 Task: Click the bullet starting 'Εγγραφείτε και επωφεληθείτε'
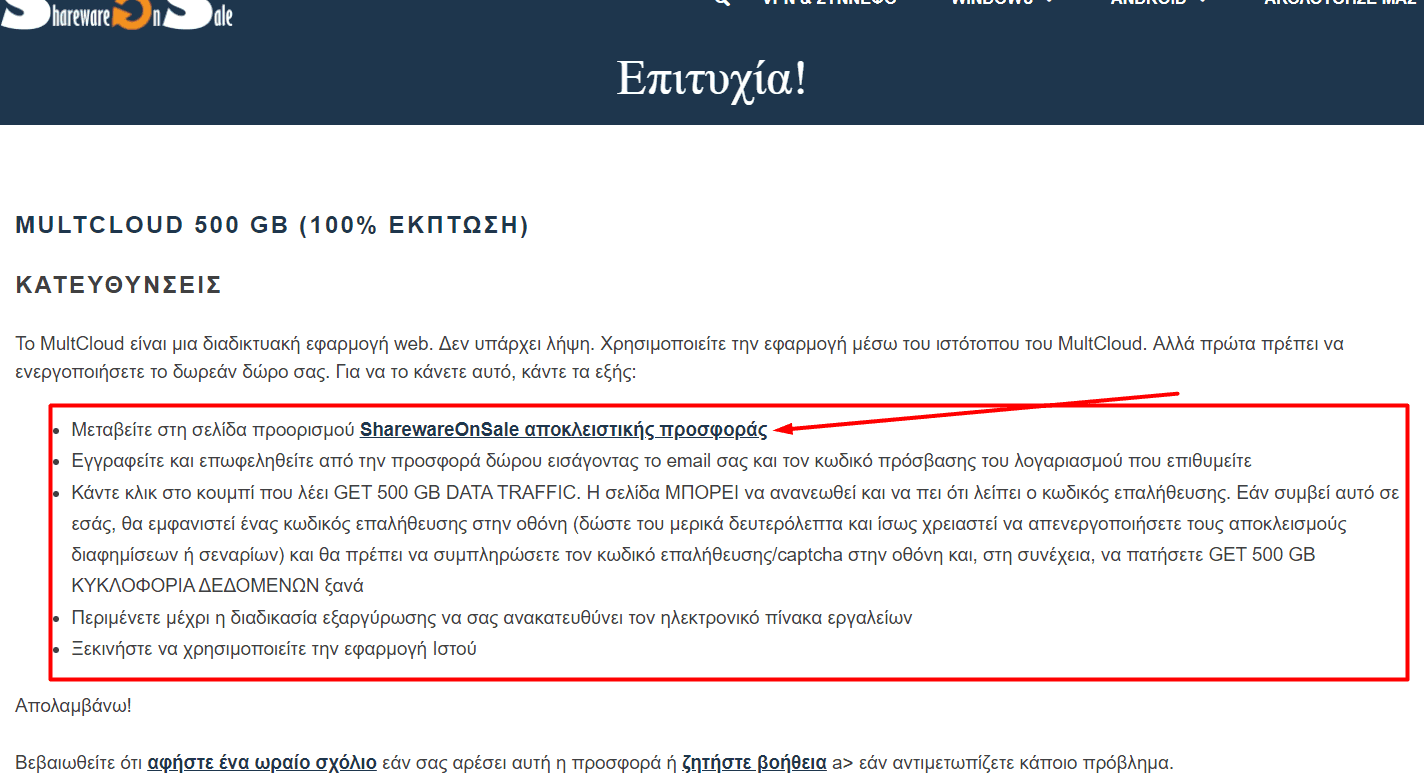point(661,461)
